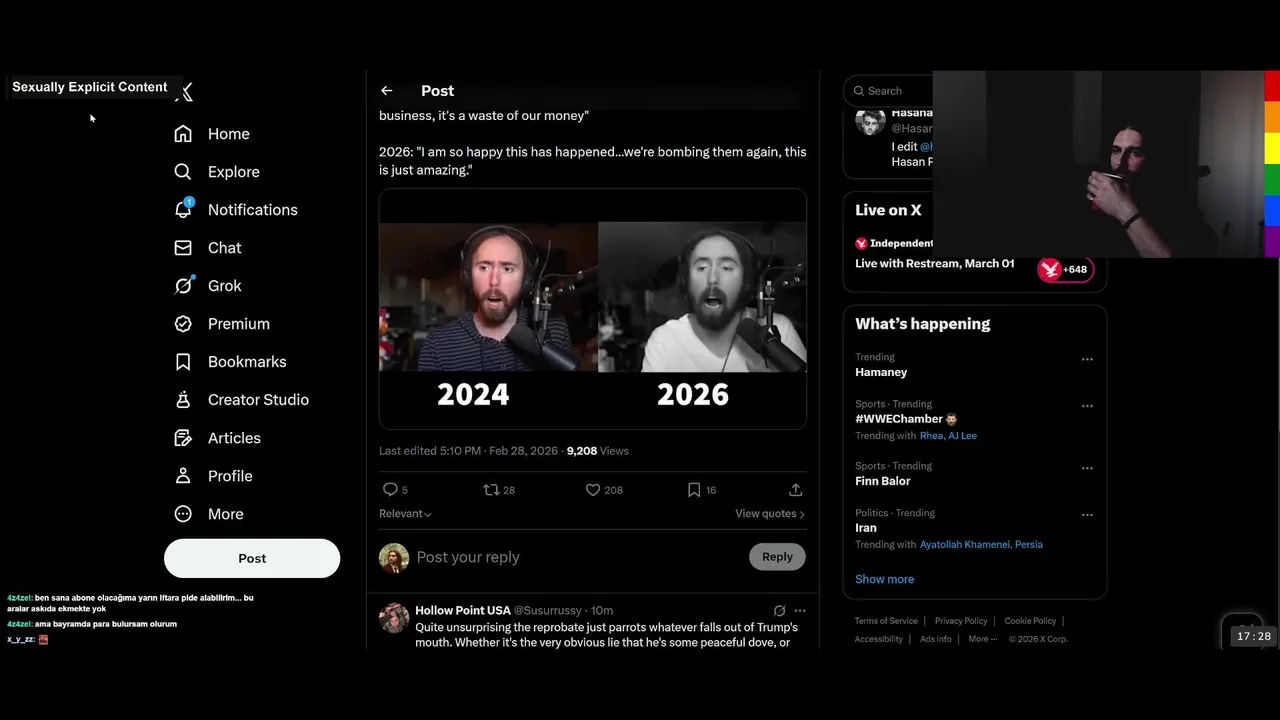
Task: Click the reply comment icon
Action: [391, 490]
